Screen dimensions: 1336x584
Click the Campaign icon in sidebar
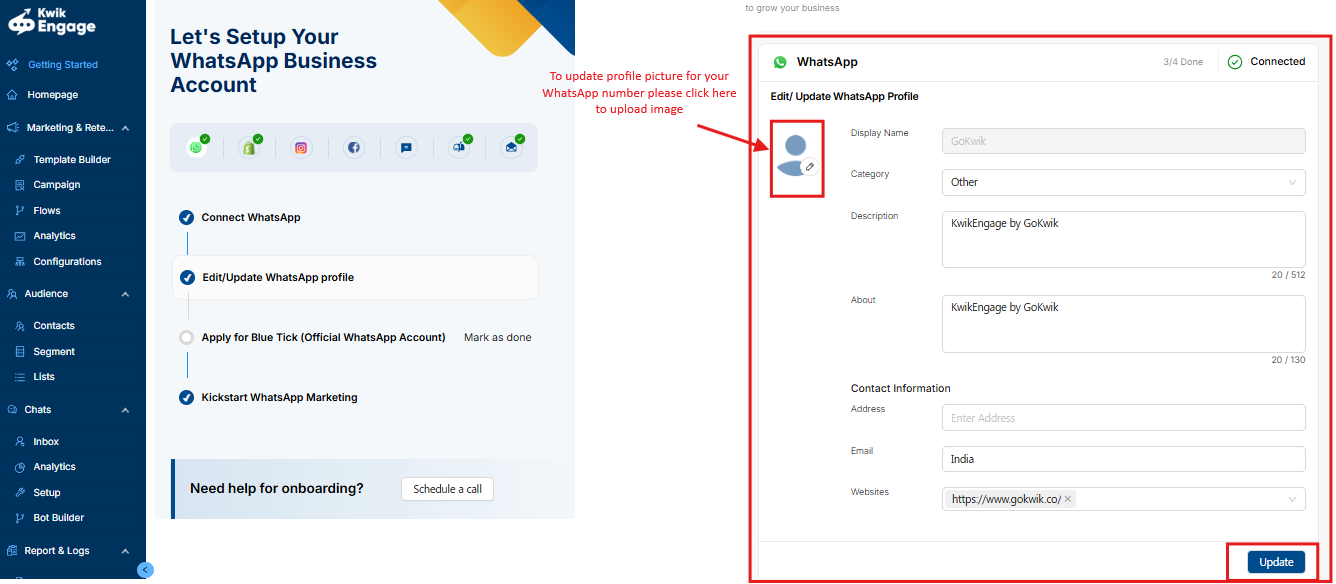point(21,185)
